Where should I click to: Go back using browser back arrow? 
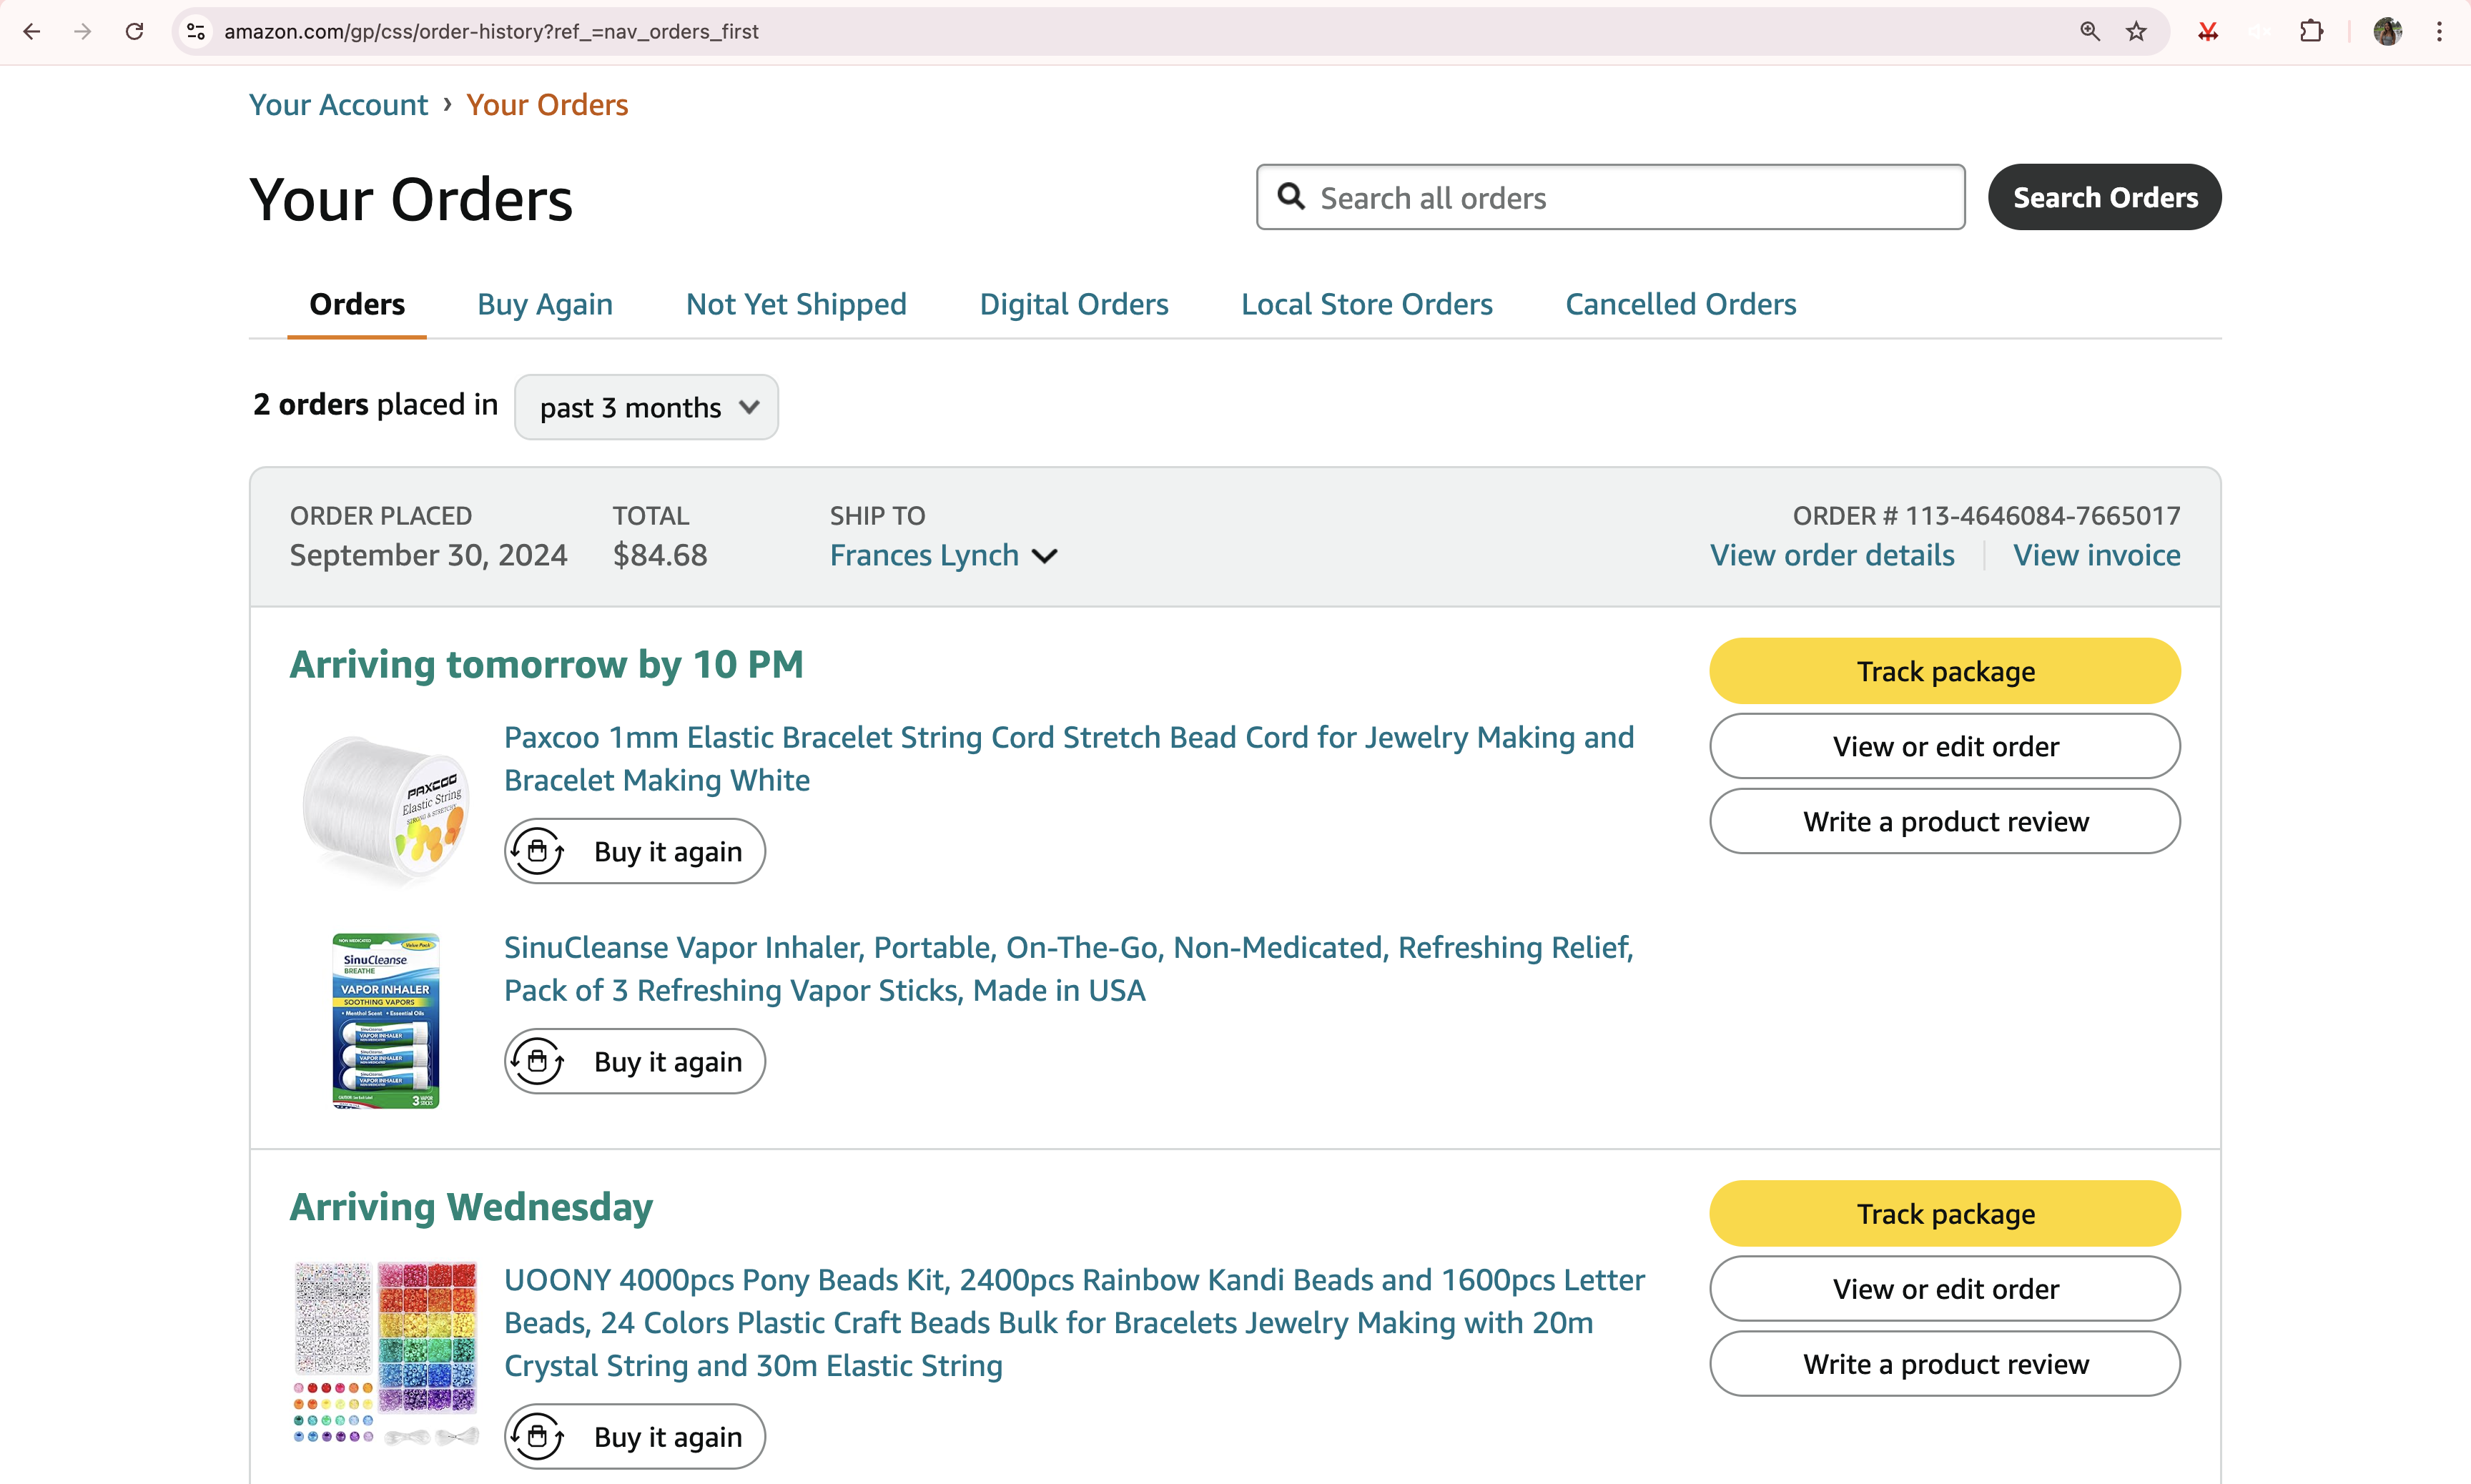(x=31, y=32)
